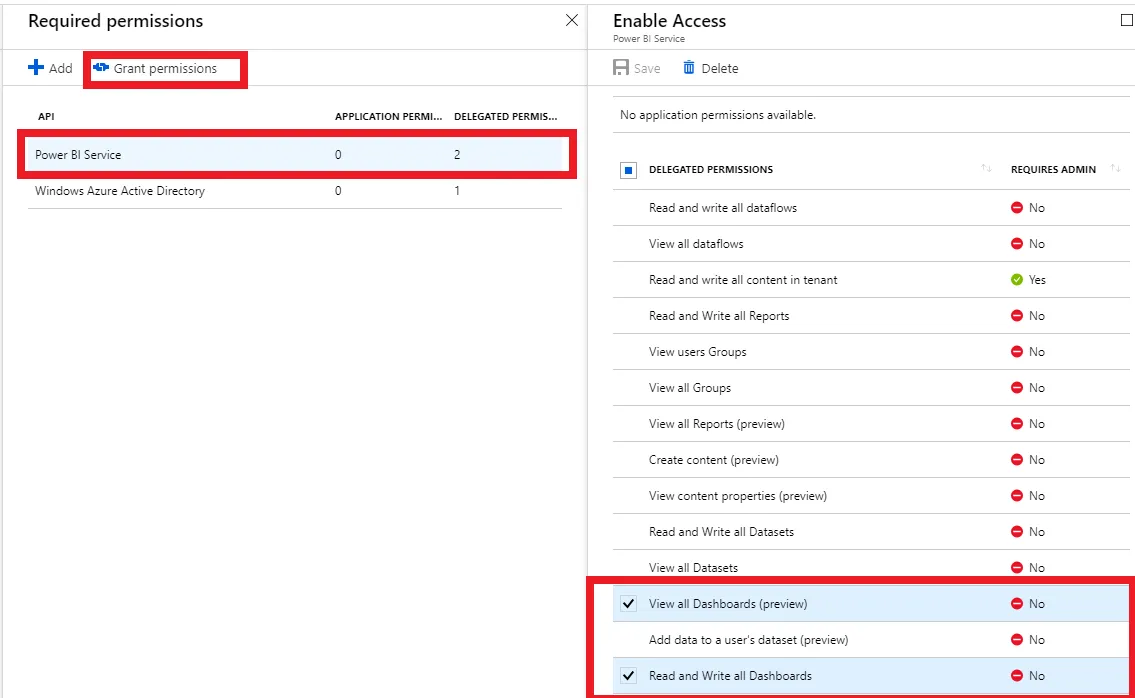Select the Windows Azure Active Directory row

point(120,191)
